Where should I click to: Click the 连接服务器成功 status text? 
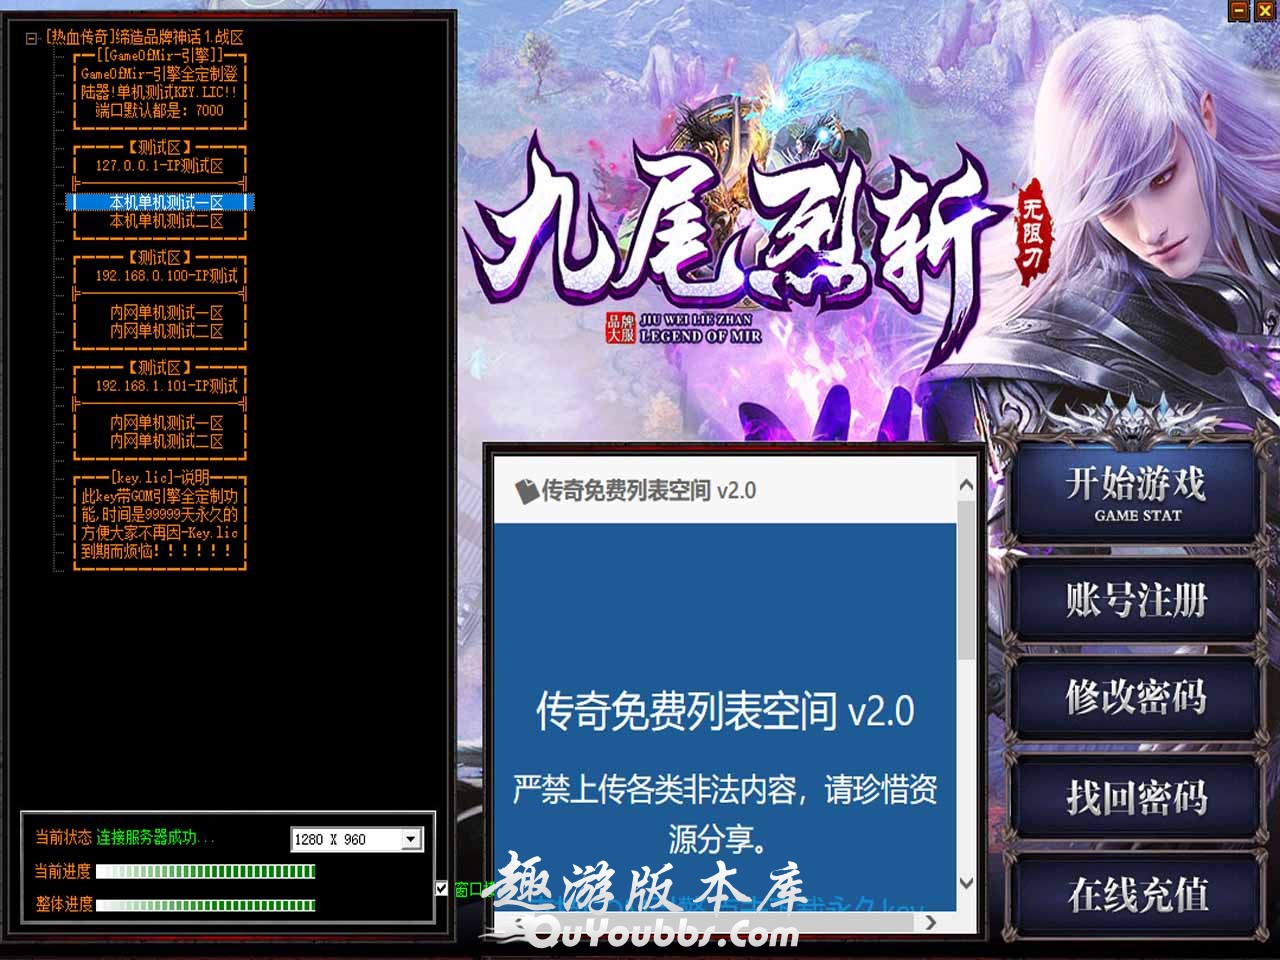[155, 838]
